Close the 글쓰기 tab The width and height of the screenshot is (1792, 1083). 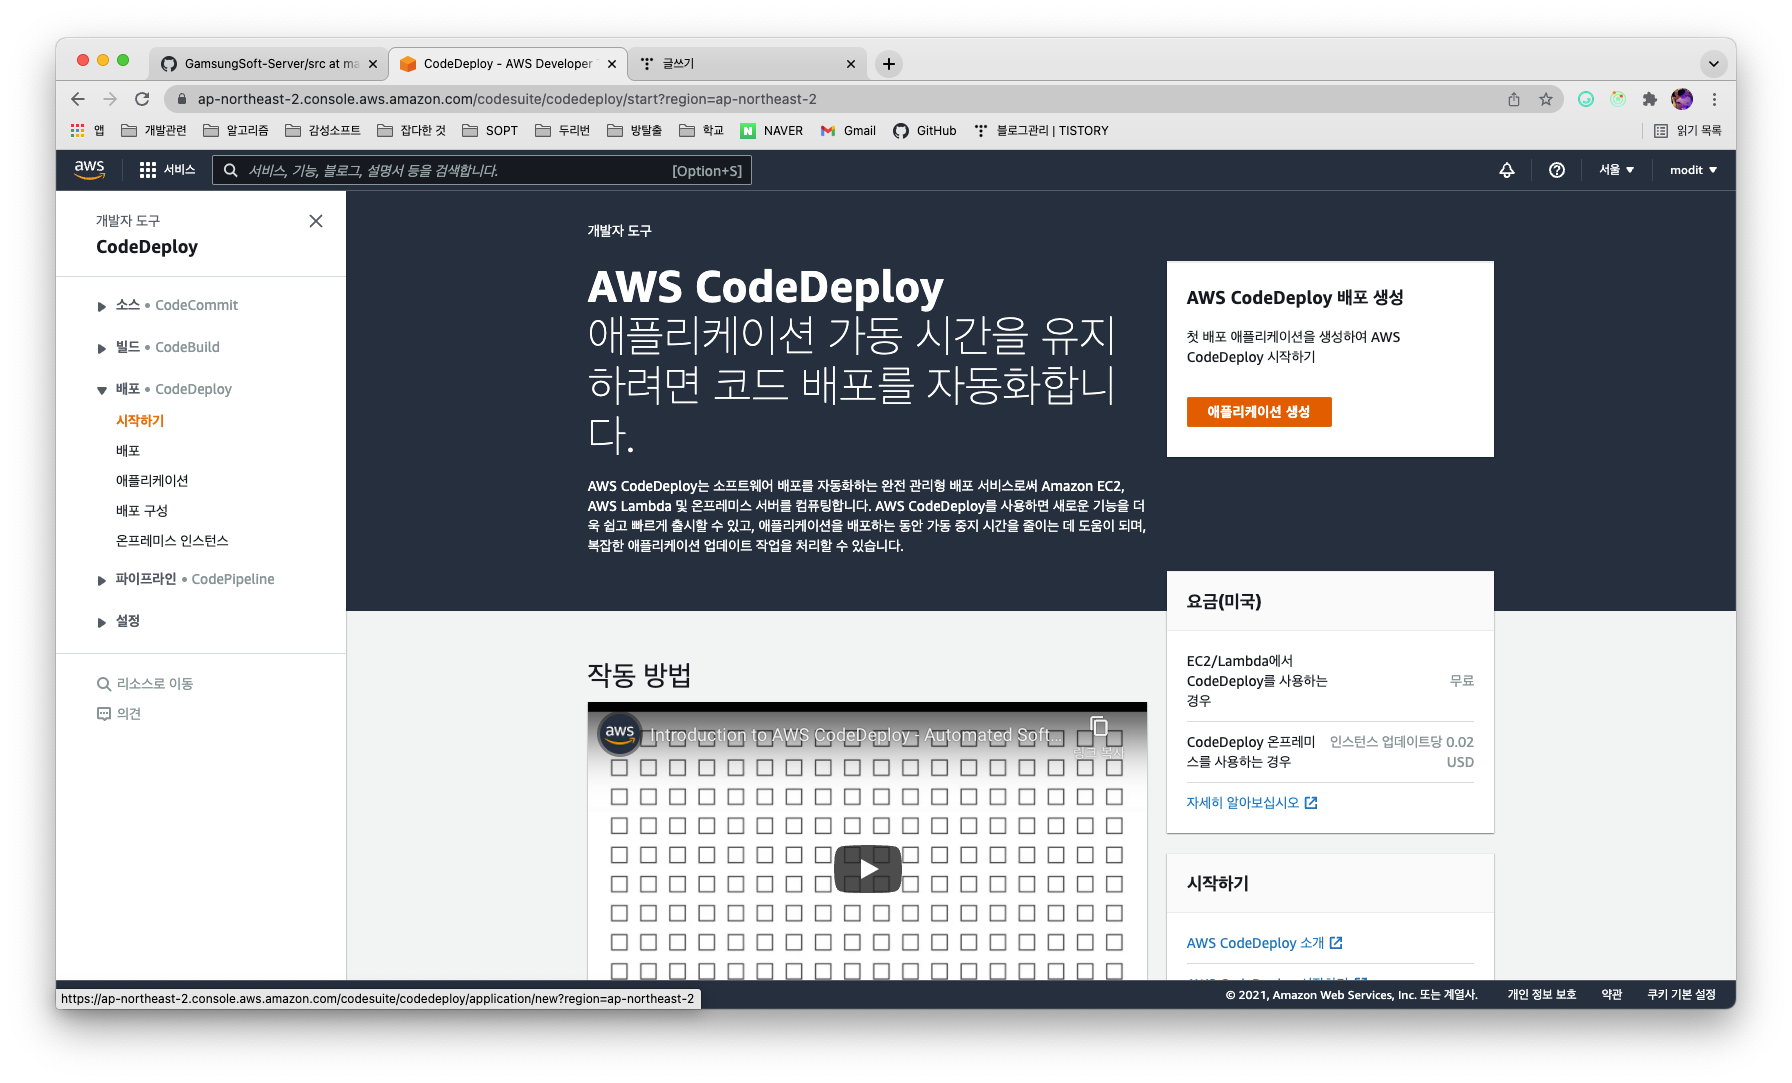tap(851, 64)
